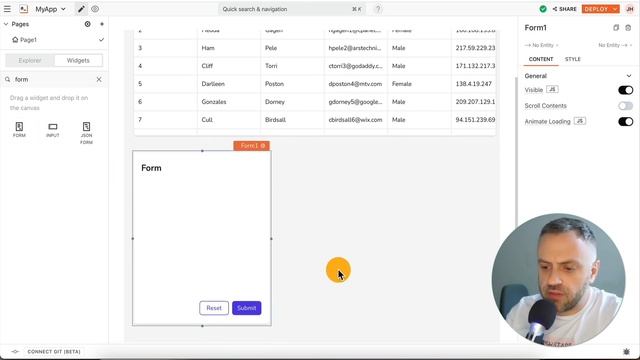Select the INPUT widget icon
Screen dimensions: 640x360
point(53,130)
